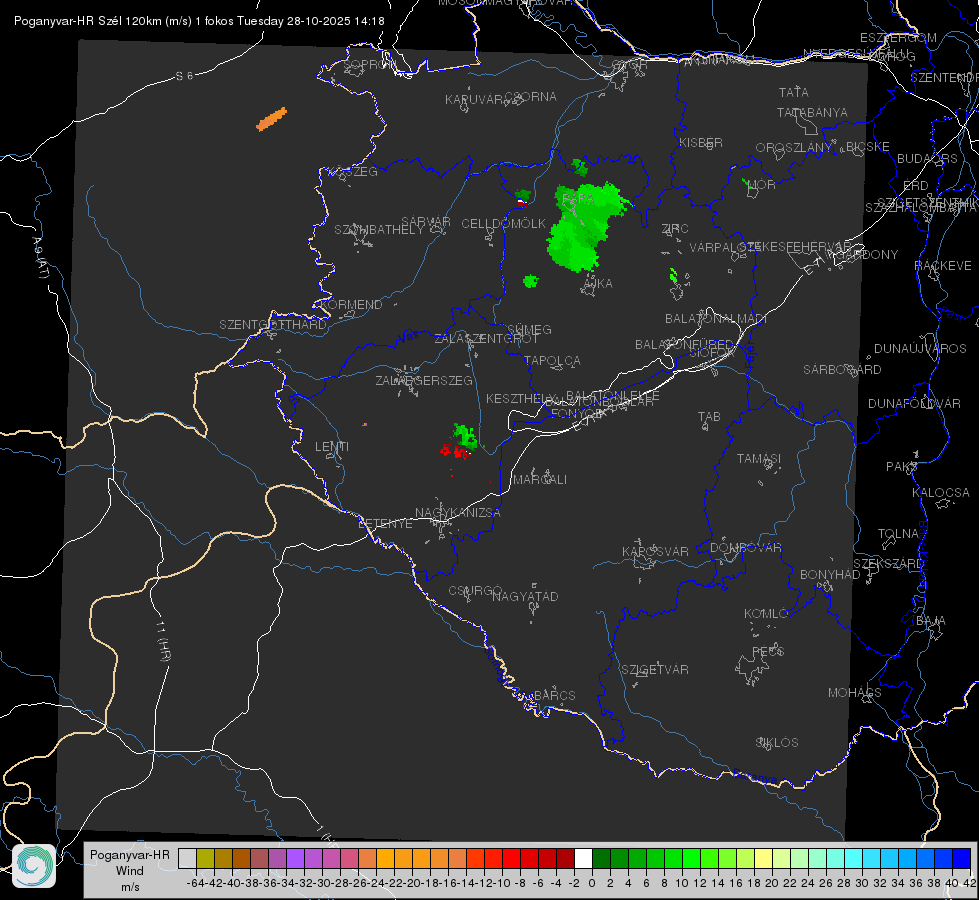Click the light gray first swatch in legend
This screenshot has height=900, width=979.
[187, 858]
